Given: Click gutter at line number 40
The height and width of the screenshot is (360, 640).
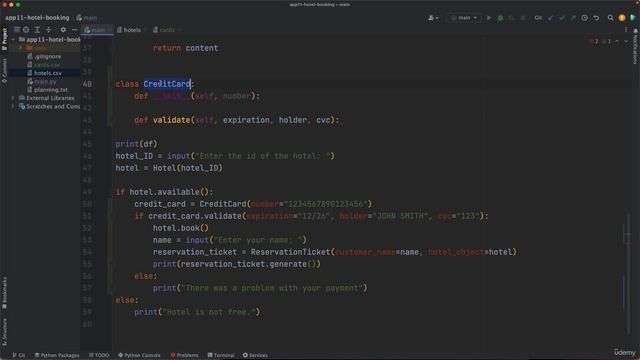Looking at the screenshot, I should click(x=87, y=84).
